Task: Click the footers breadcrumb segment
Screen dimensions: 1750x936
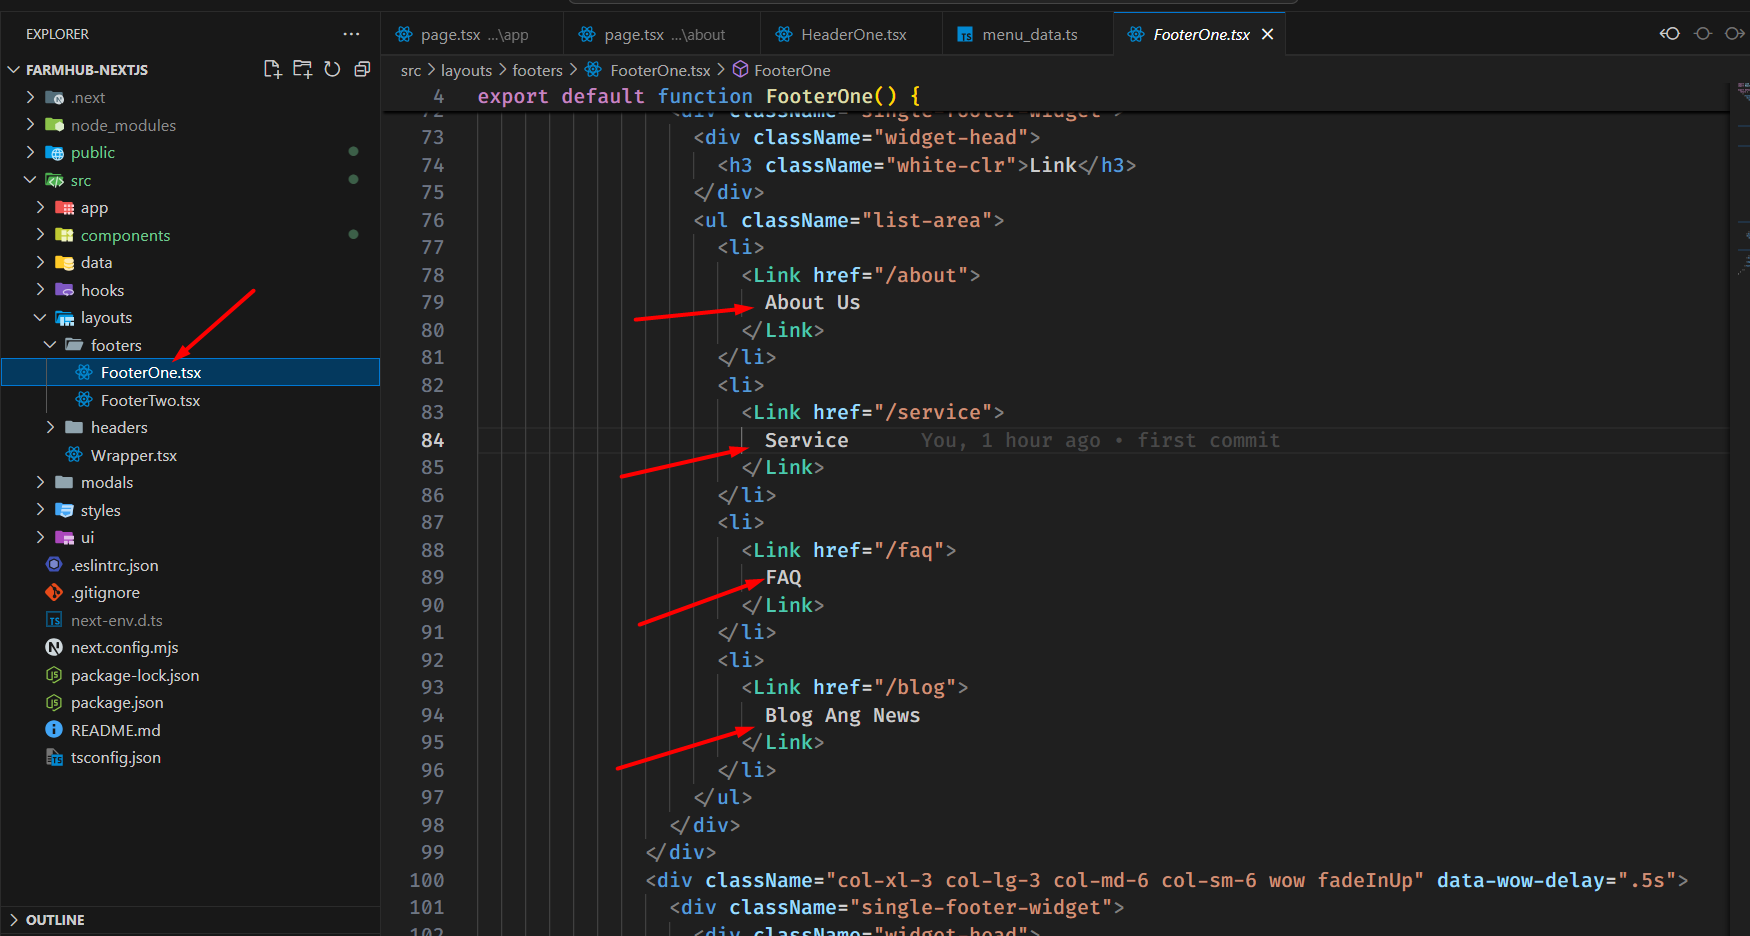Action: (x=537, y=70)
